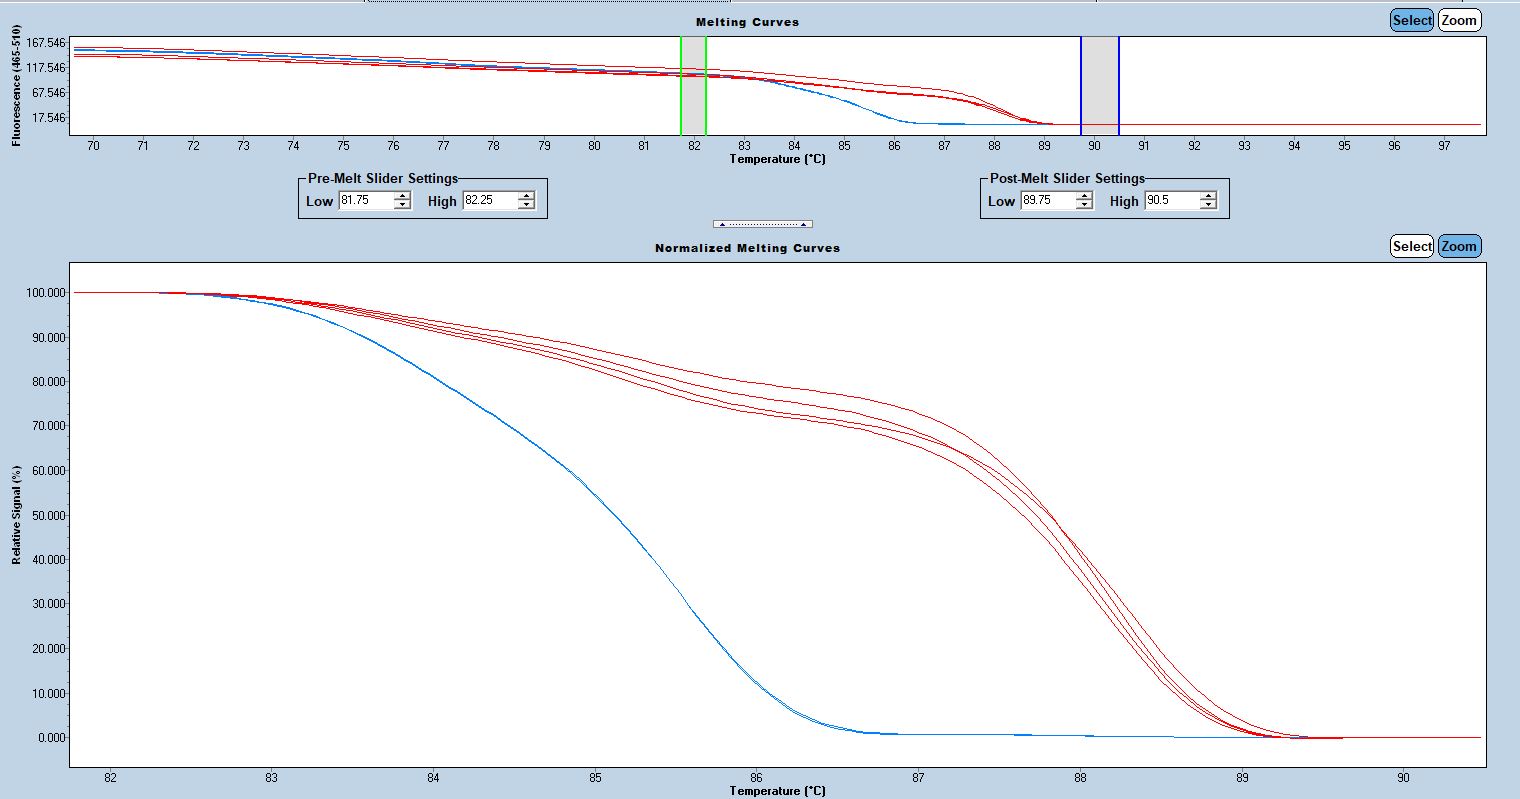Increase Post-Melt High value with up arrow
This screenshot has width=1520, height=799.
[x=1208, y=196]
